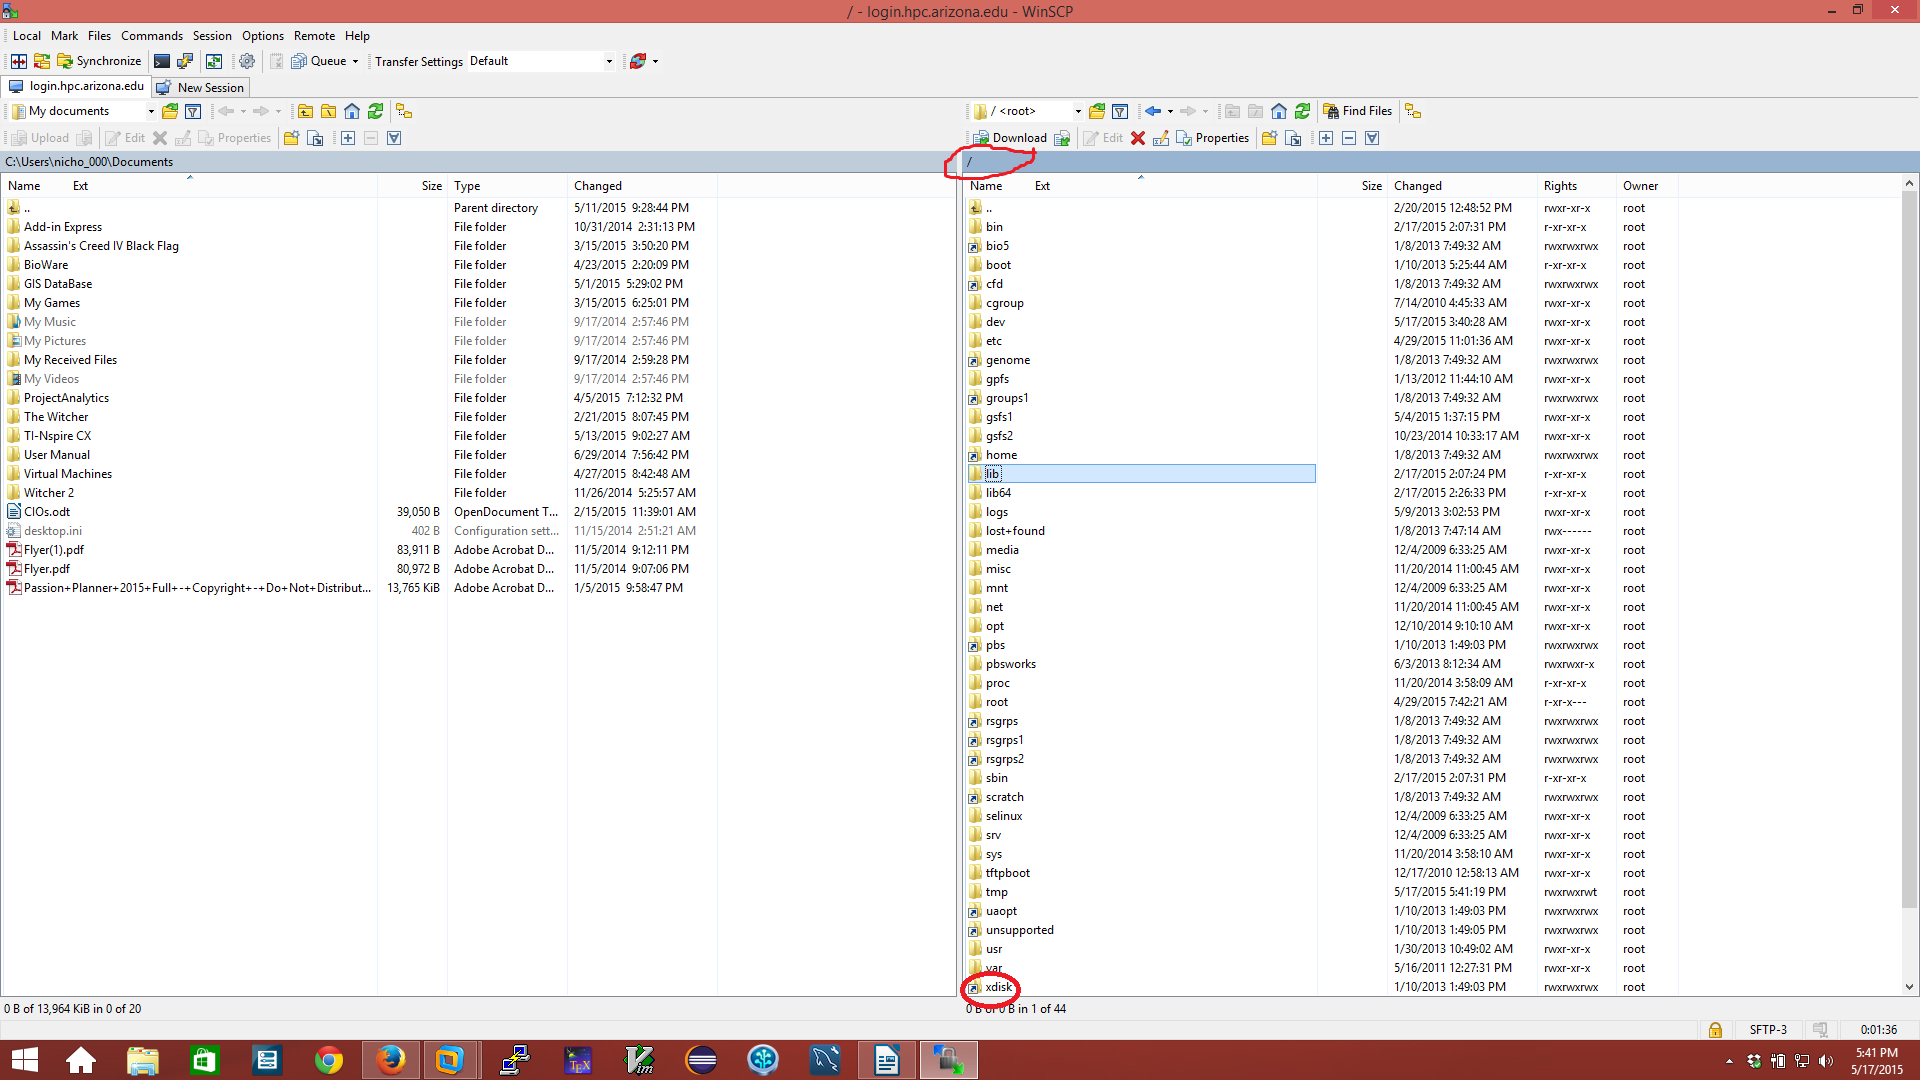Delete the selected remote file
The height and width of the screenshot is (1080, 1920).
[x=1137, y=138]
